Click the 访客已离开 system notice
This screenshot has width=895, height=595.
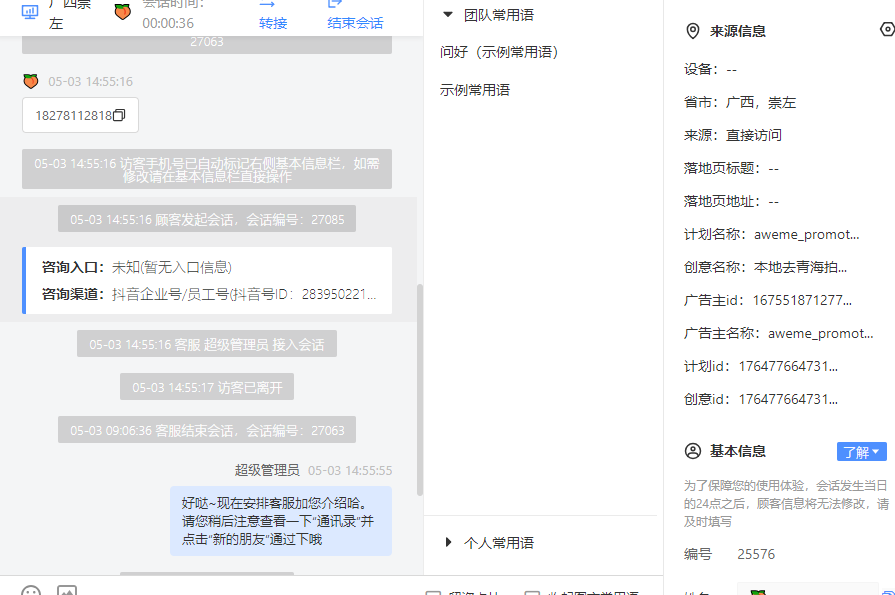207,387
